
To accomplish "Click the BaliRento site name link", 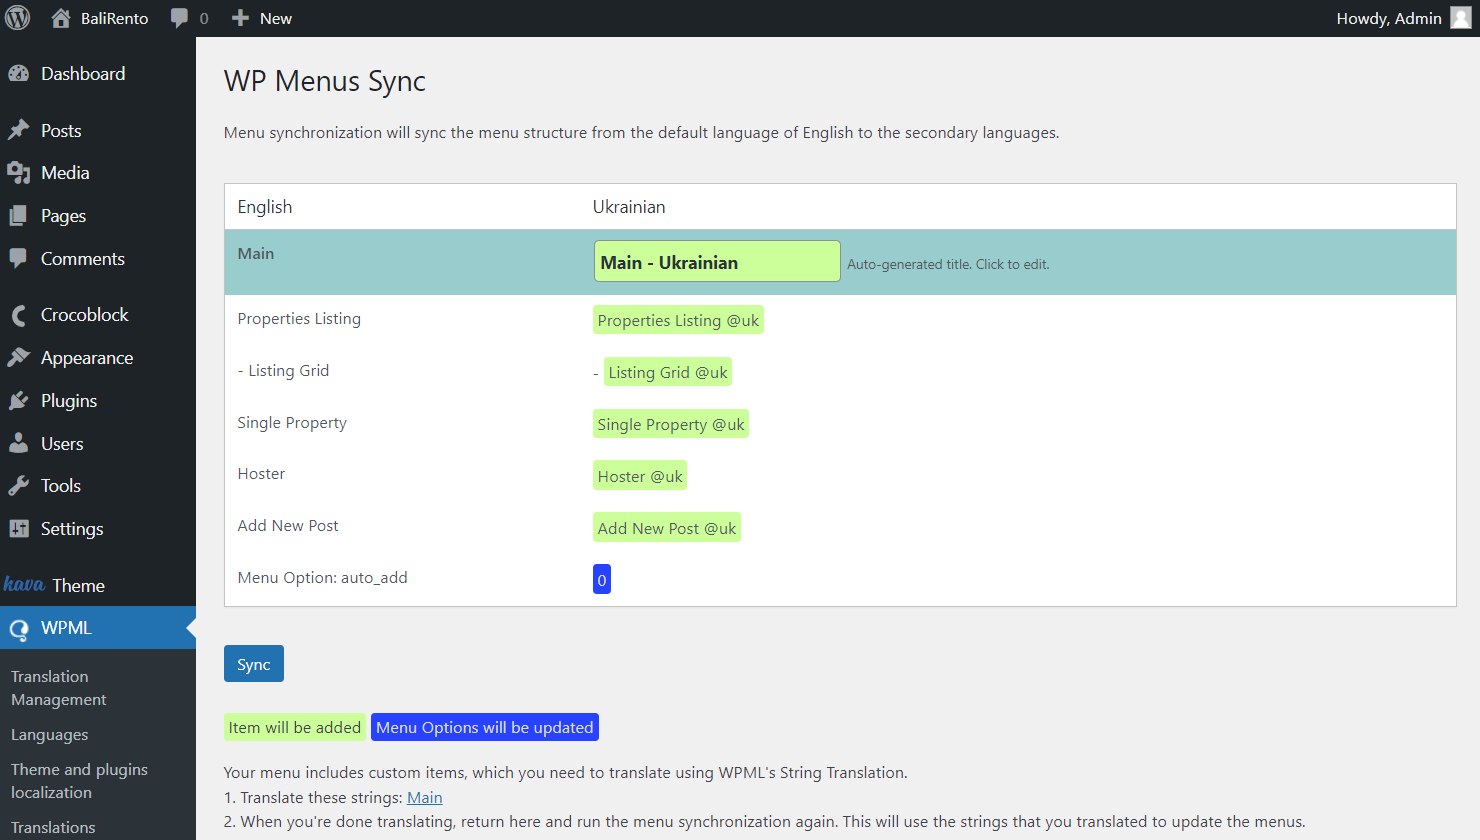I will 114,18.
